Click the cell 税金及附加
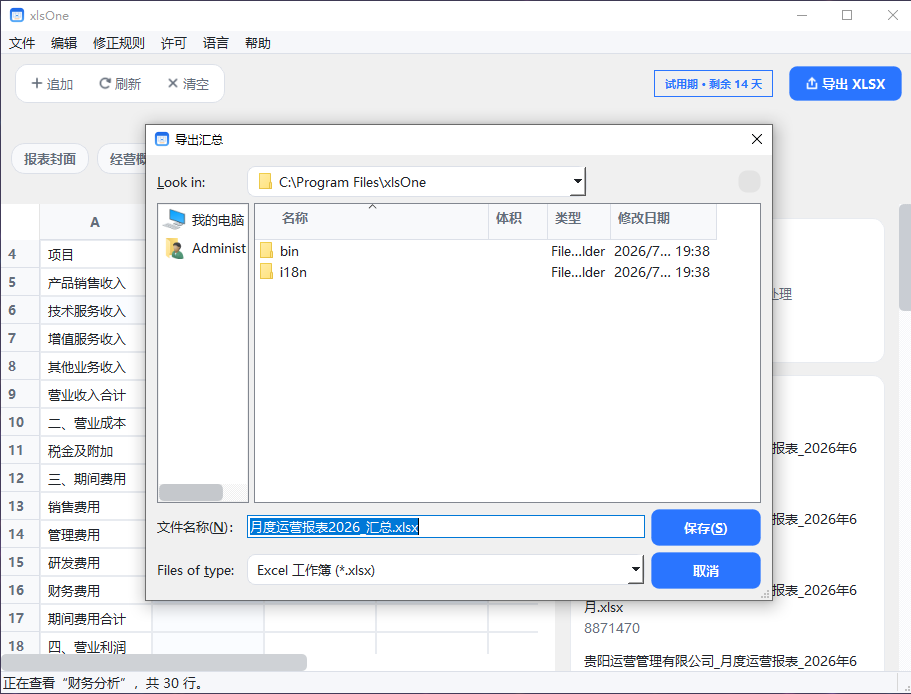This screenshot has width=911, height=694. click(93, 451)
